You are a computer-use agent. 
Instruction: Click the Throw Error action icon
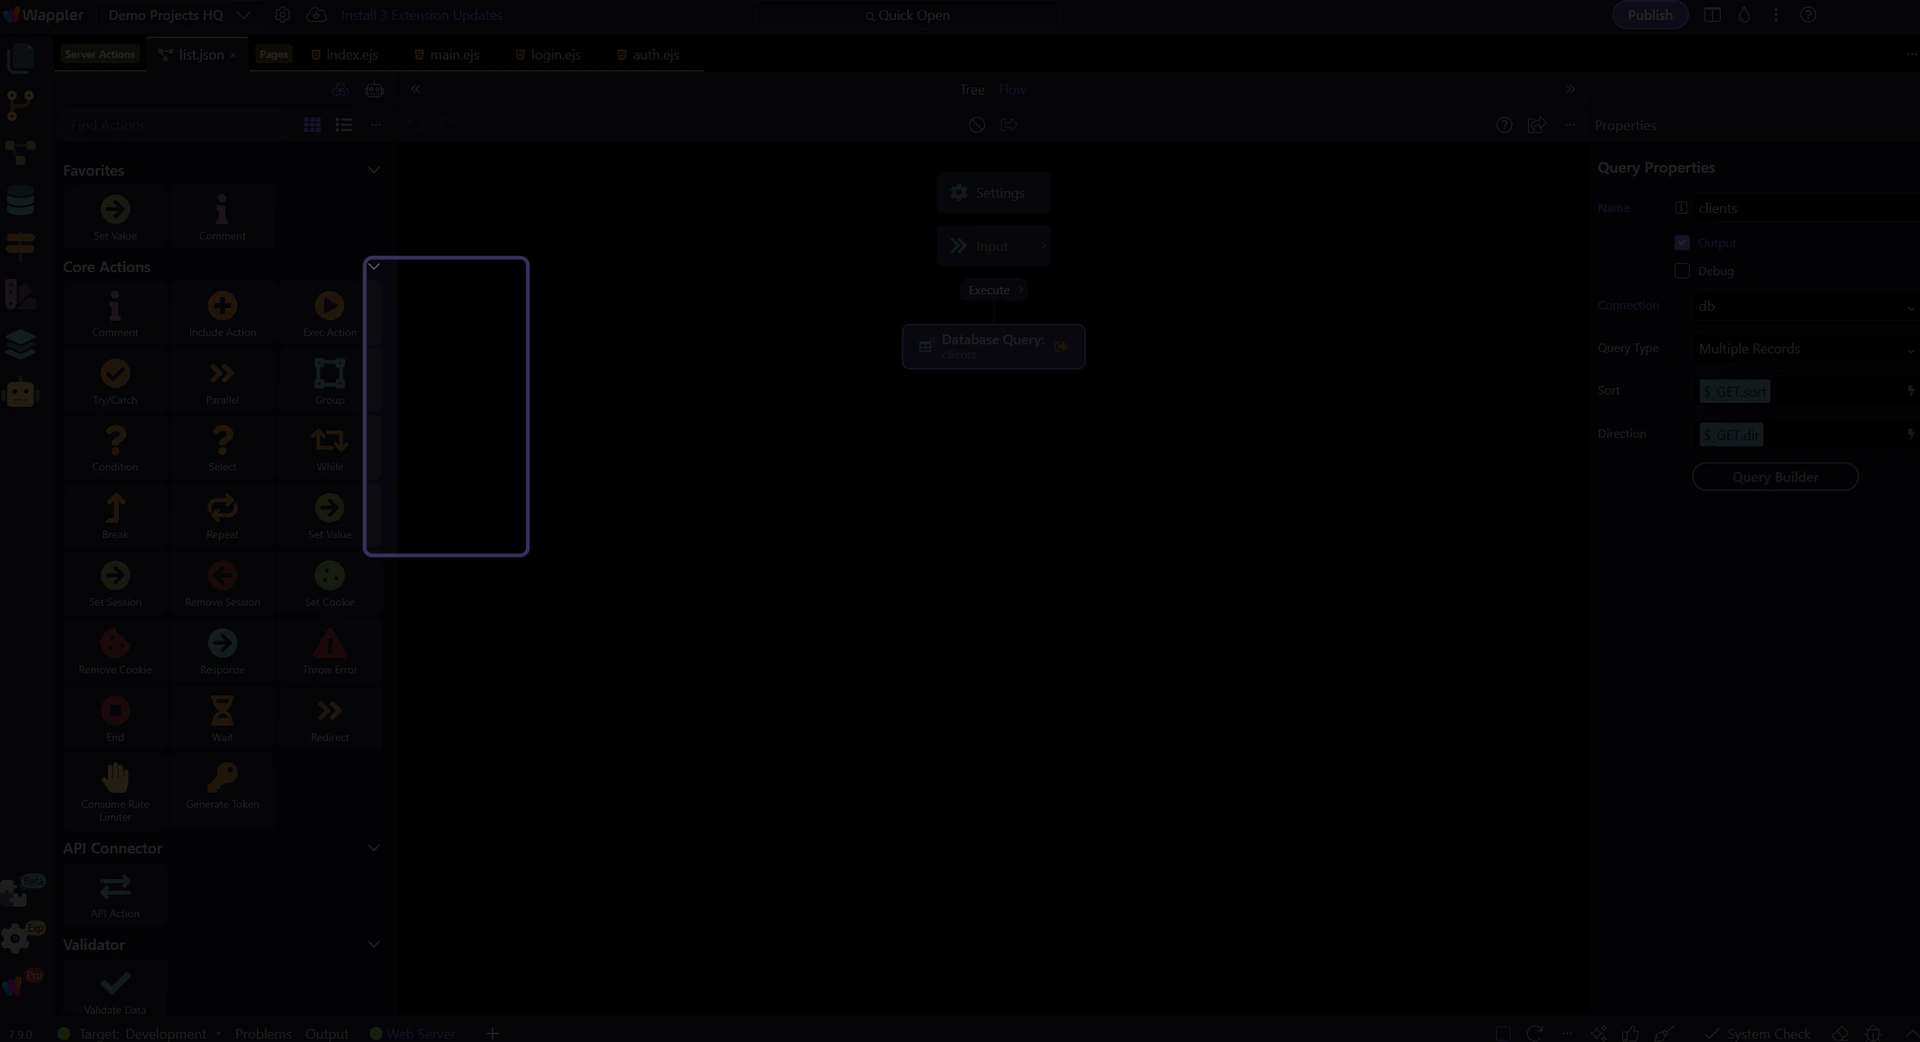point(329,644)
